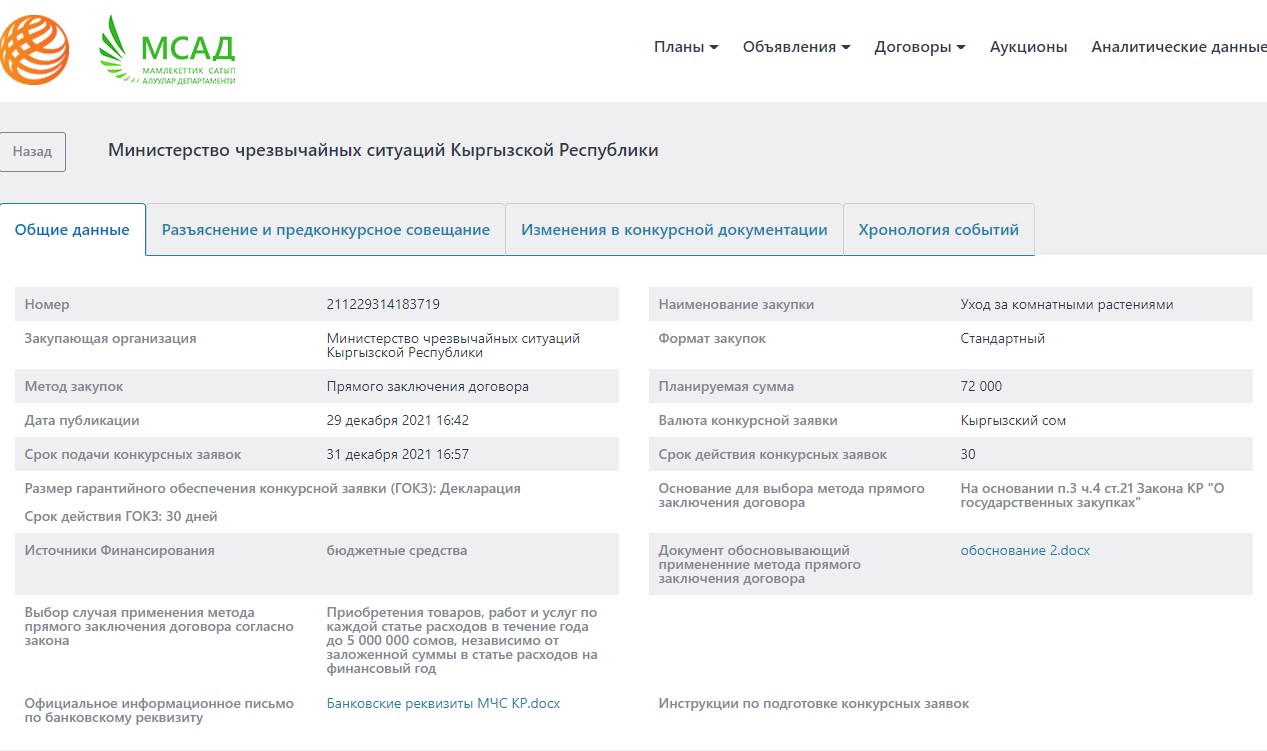The width and height of the screenshot is (1267, 751).
Task: Open Изменения в конкурсной документации tab
Action: pyautogui.click(x=674, y=230)
